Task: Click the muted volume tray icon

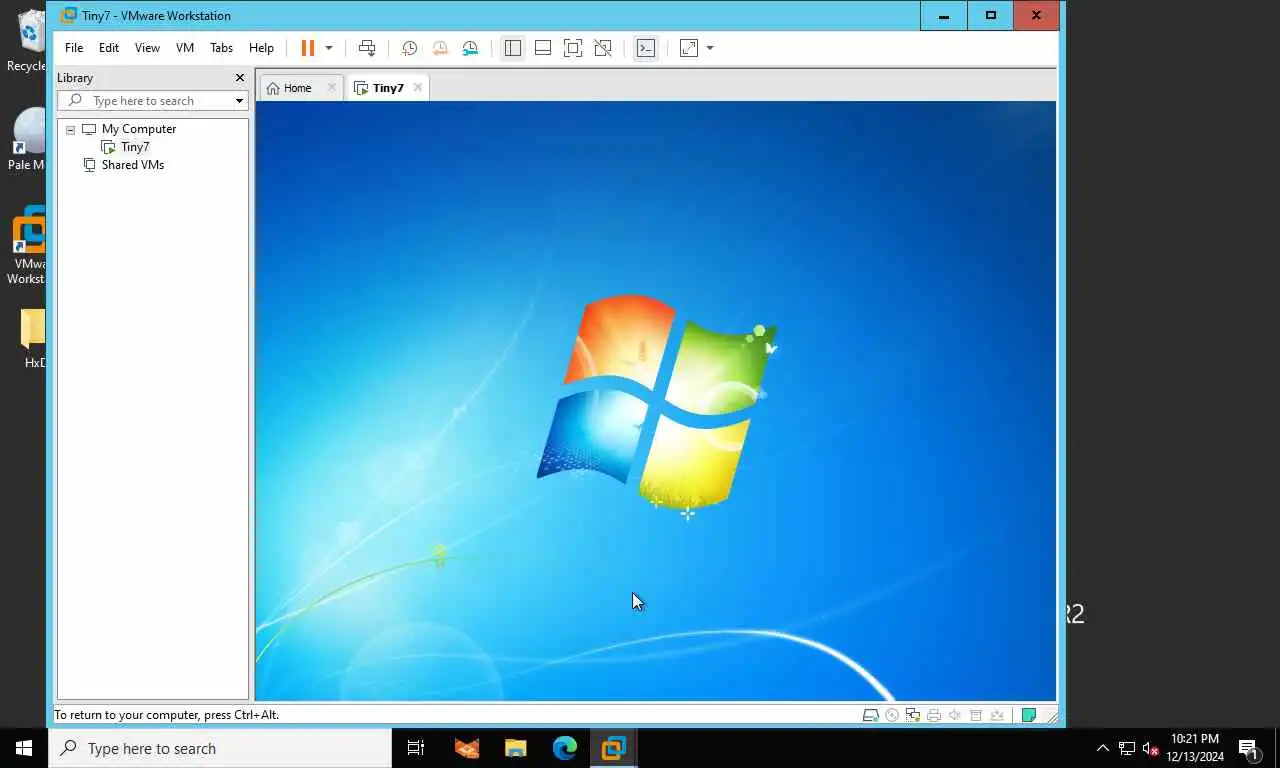Action: tap(1151, 748)
